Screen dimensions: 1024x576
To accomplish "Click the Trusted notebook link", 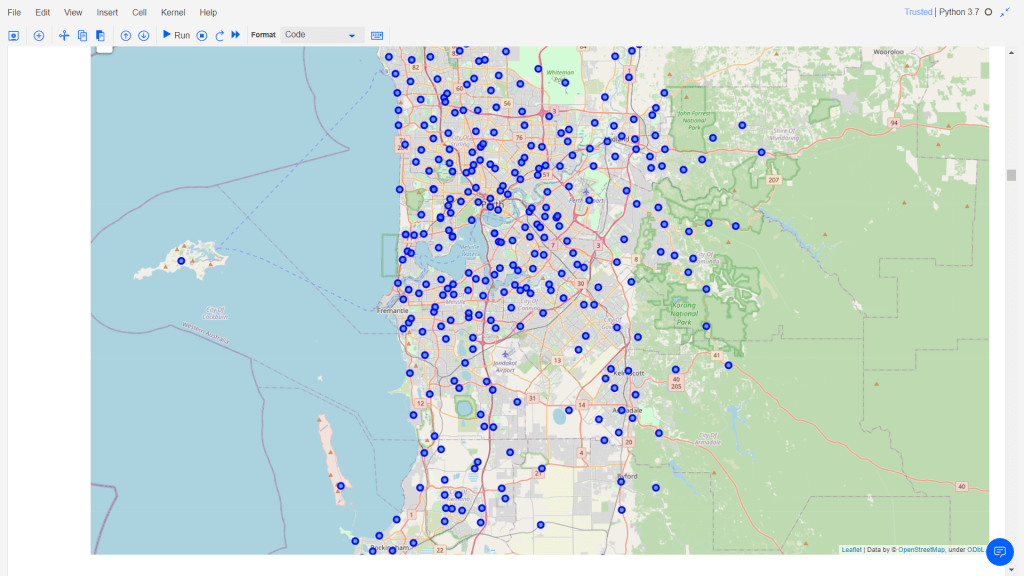I will 917,12.
